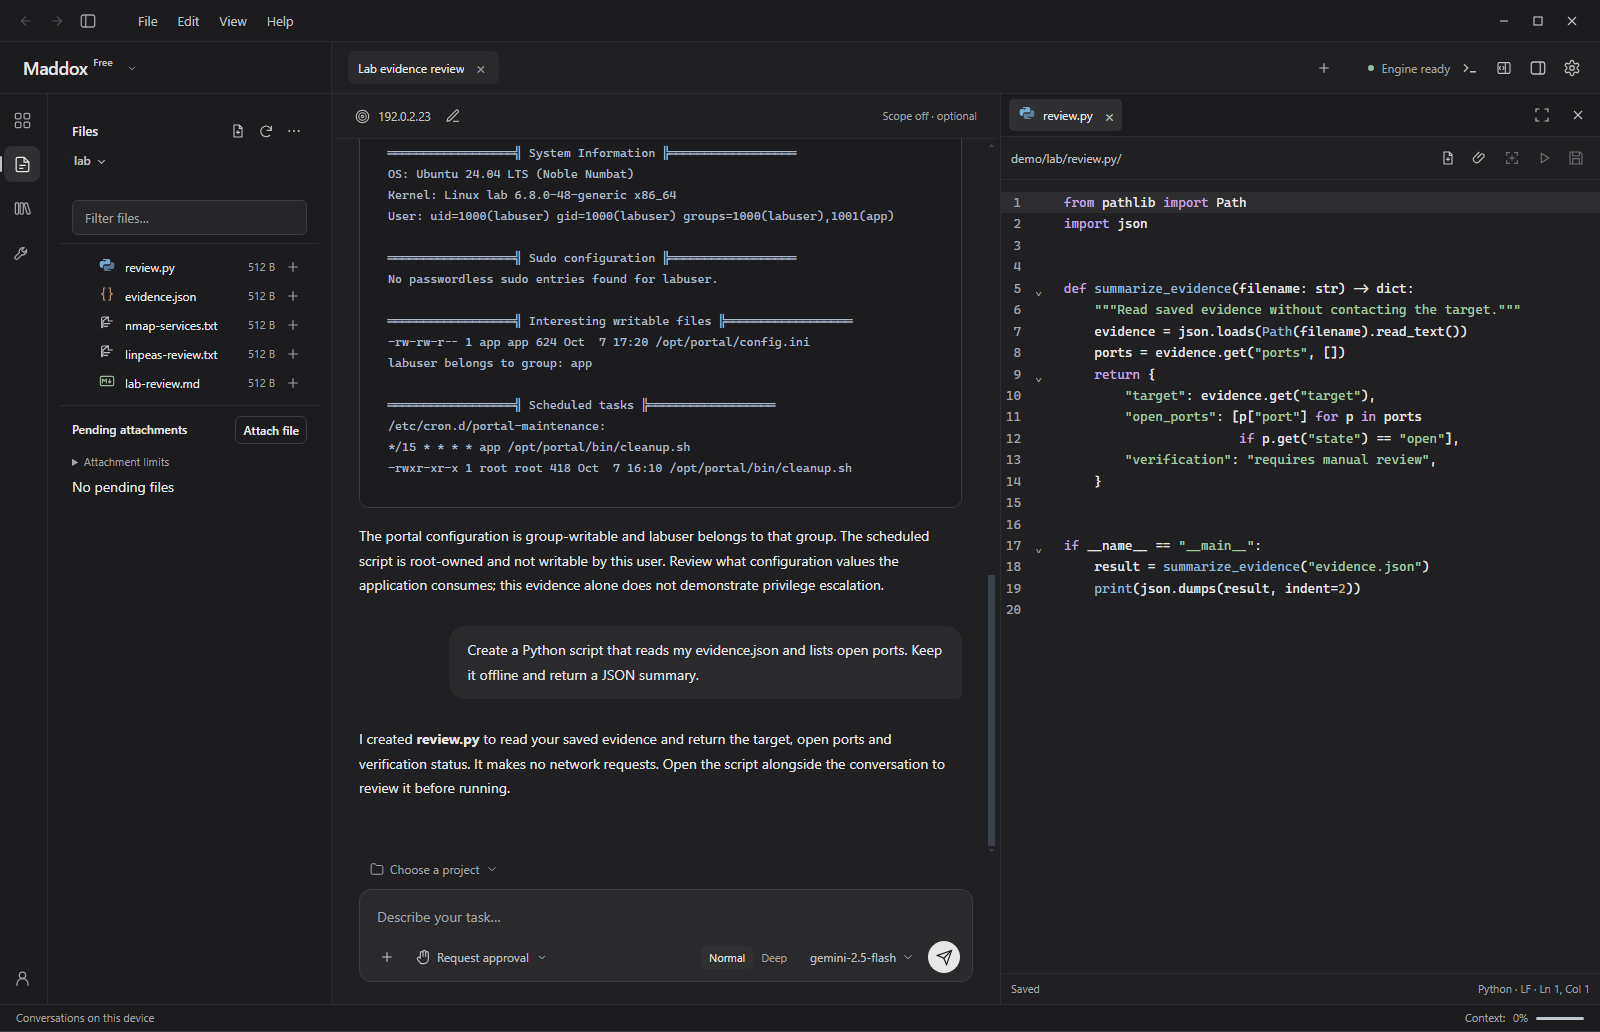The width and height of the screenshot is (1600, 1032).
Task: Open the lab folder dropdown
Action: point(90,161)
